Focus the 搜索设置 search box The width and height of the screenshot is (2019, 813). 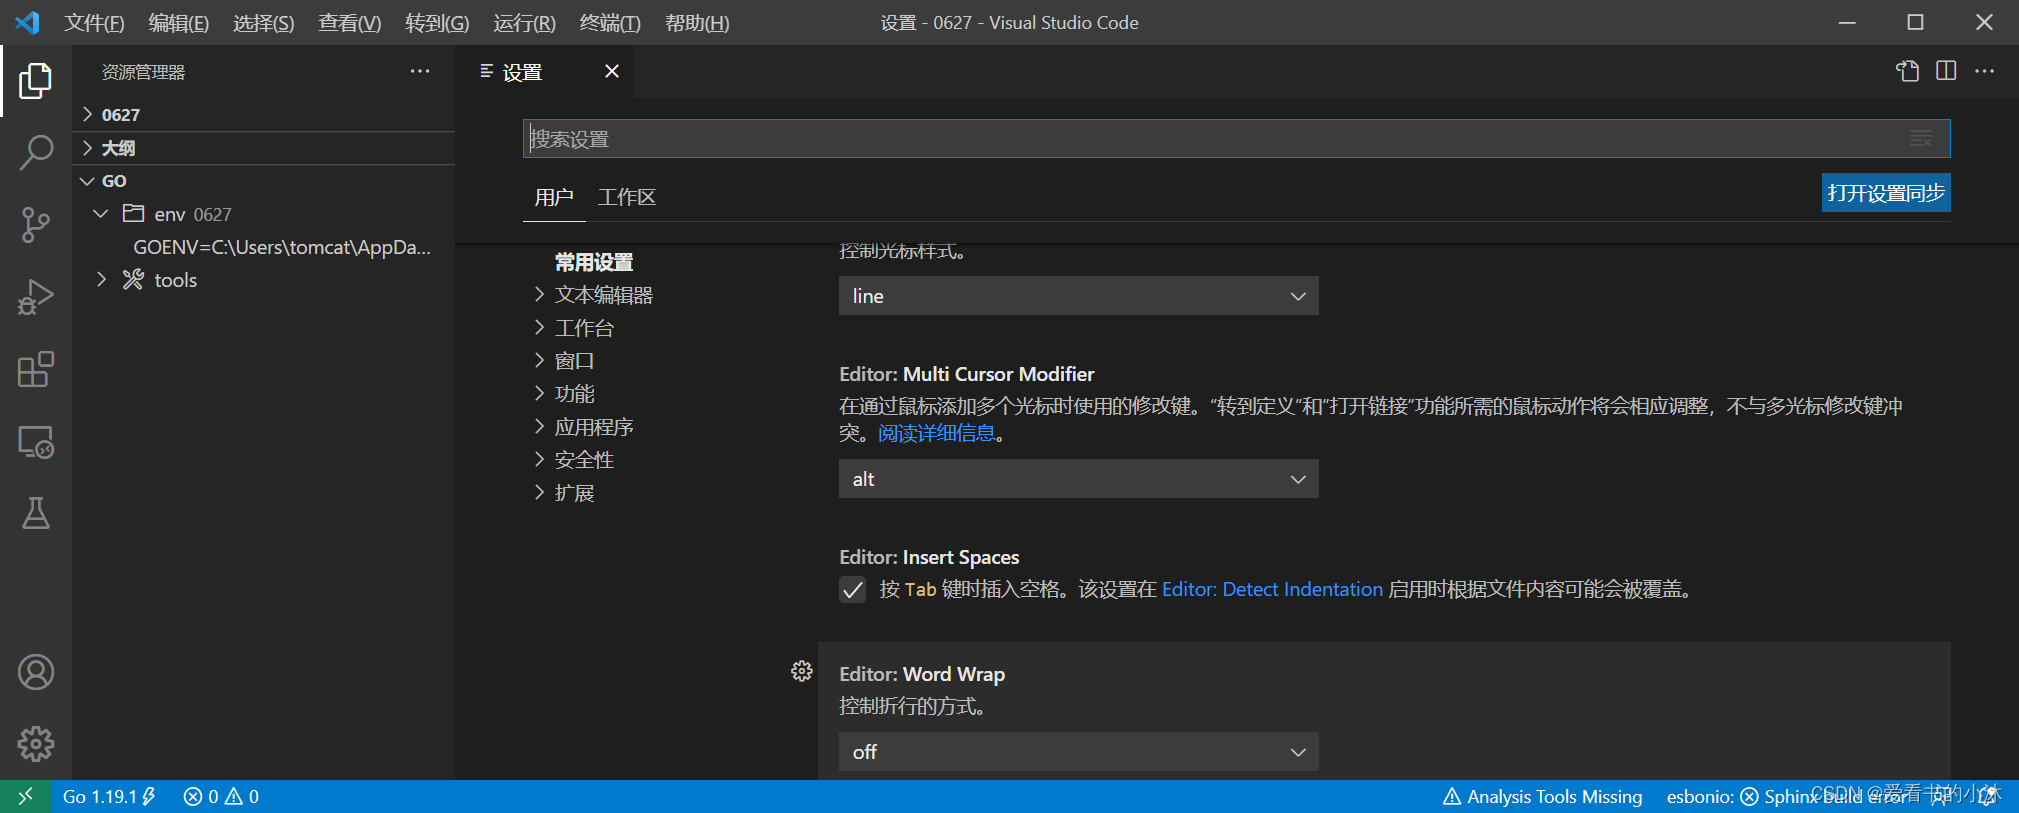[x=1236, y=139]
